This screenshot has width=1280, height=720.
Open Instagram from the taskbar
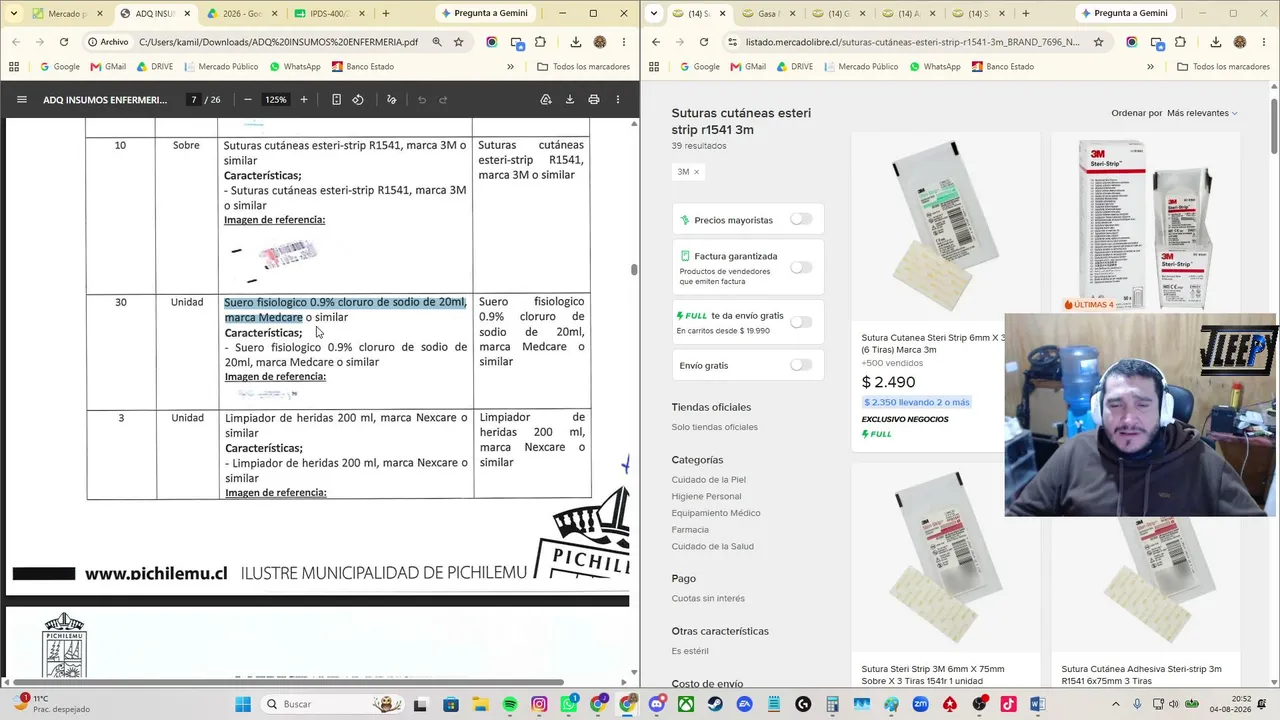tap(540, 704)
